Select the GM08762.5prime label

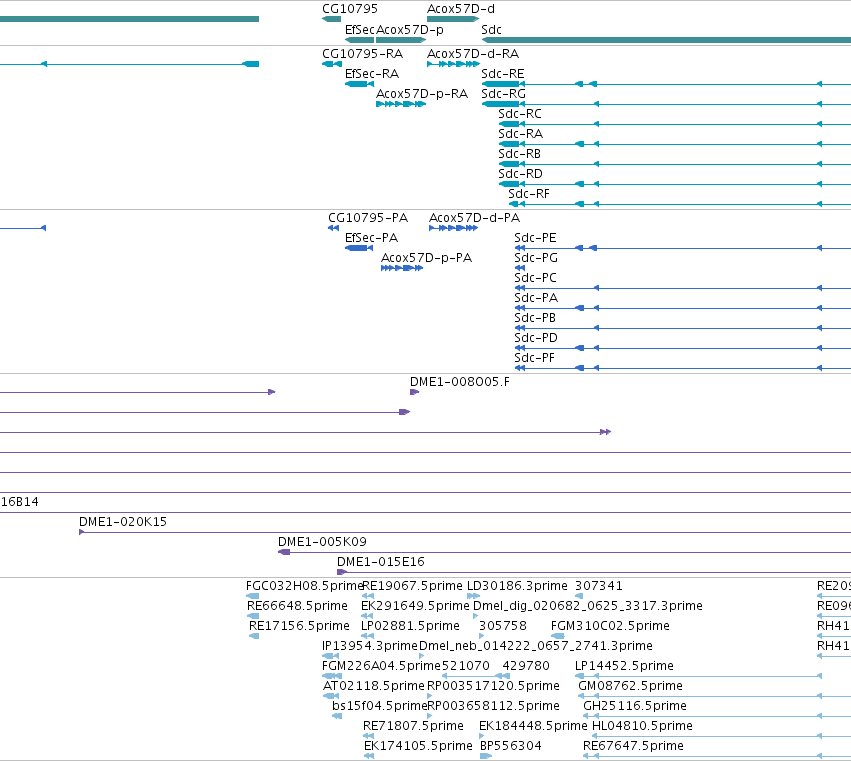[630, 687]
